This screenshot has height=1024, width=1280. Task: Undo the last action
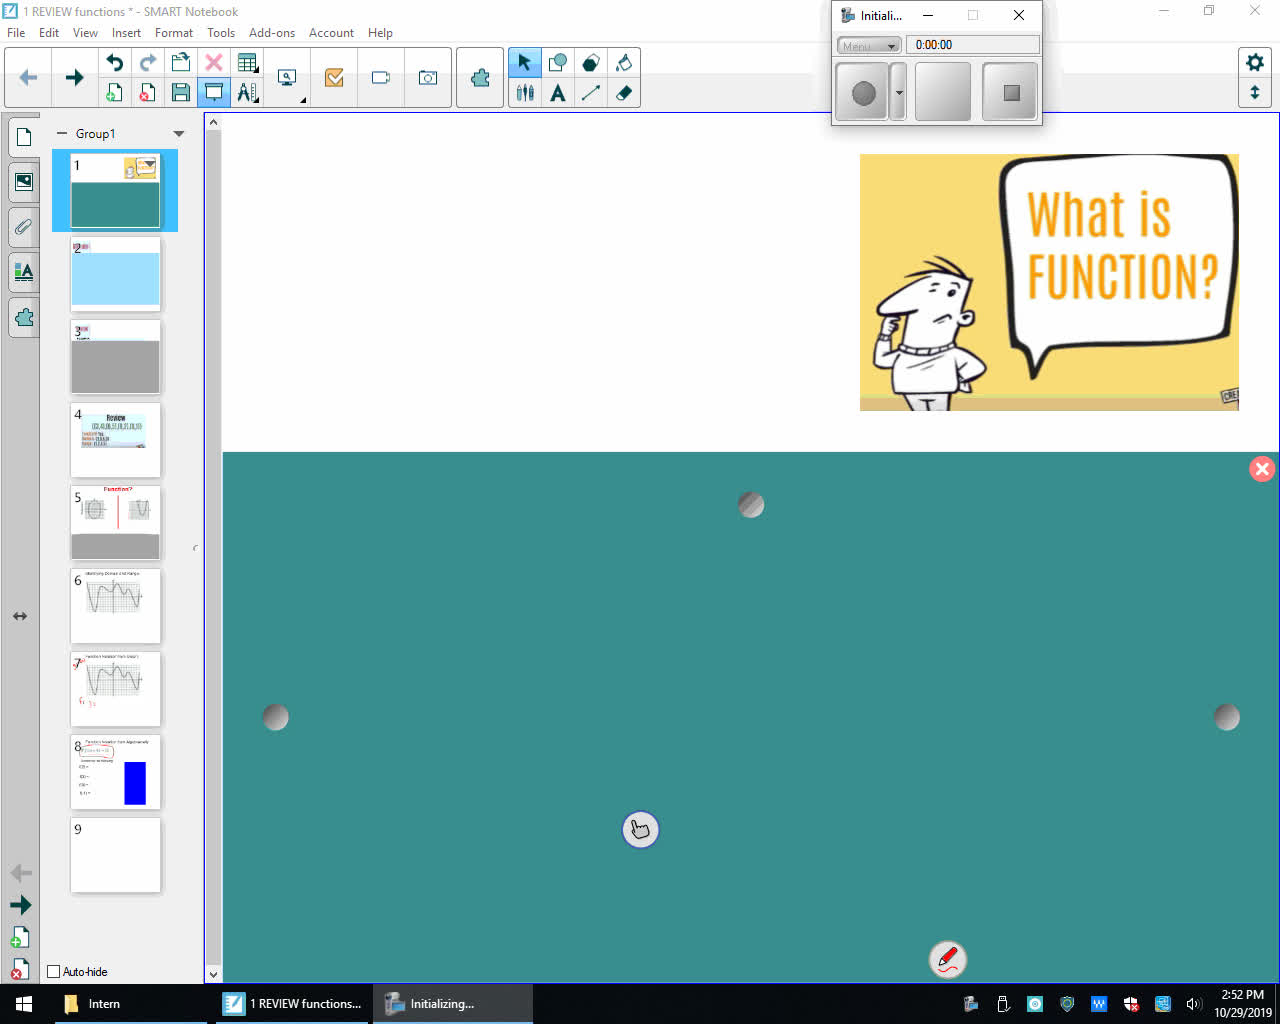114,62
